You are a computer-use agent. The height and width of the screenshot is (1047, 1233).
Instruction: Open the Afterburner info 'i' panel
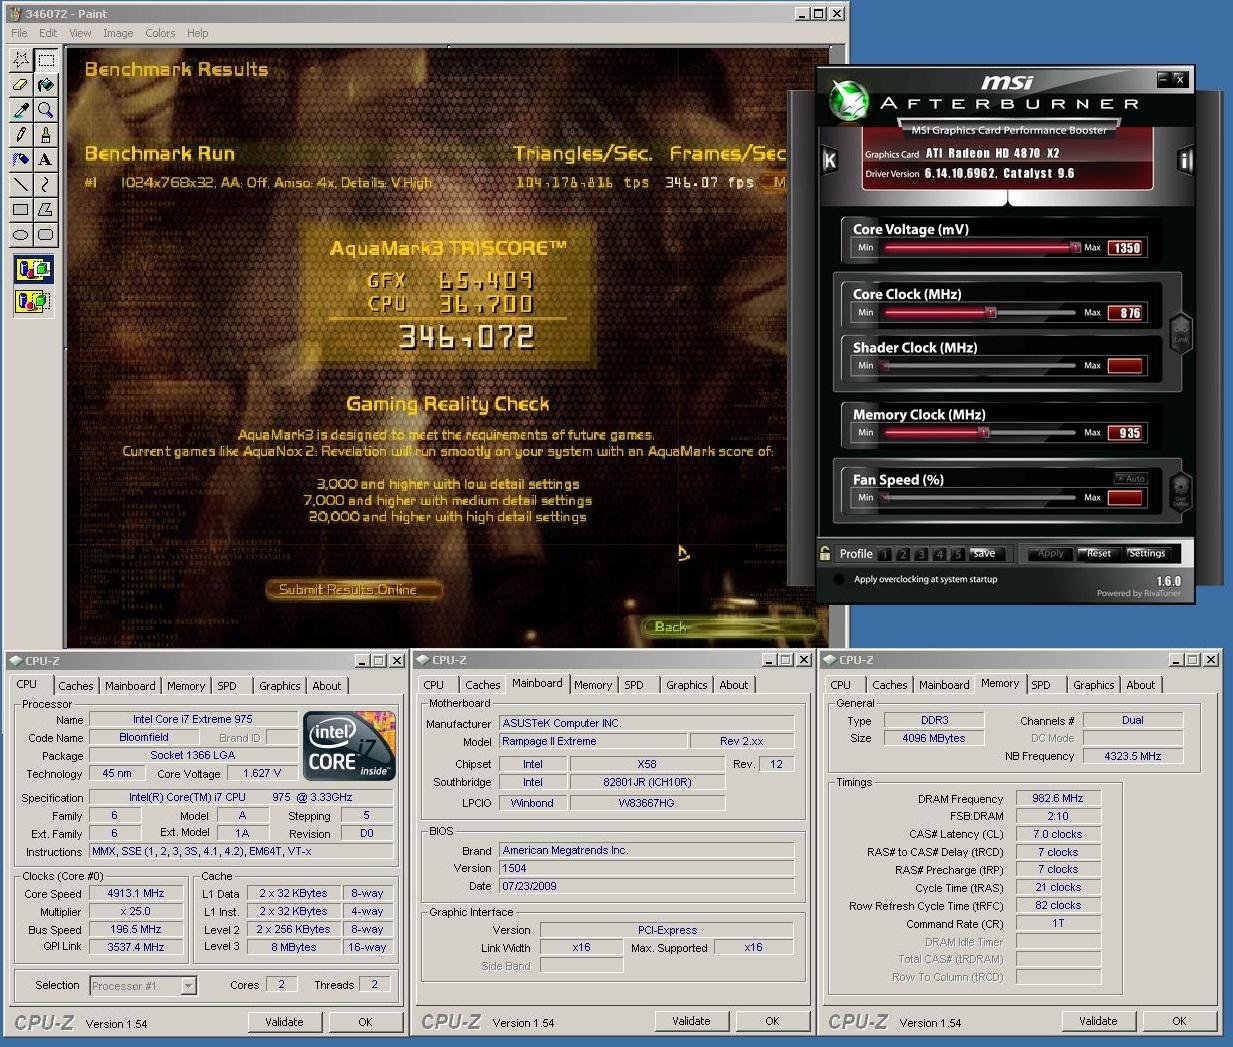click(x=1185, y=160)
